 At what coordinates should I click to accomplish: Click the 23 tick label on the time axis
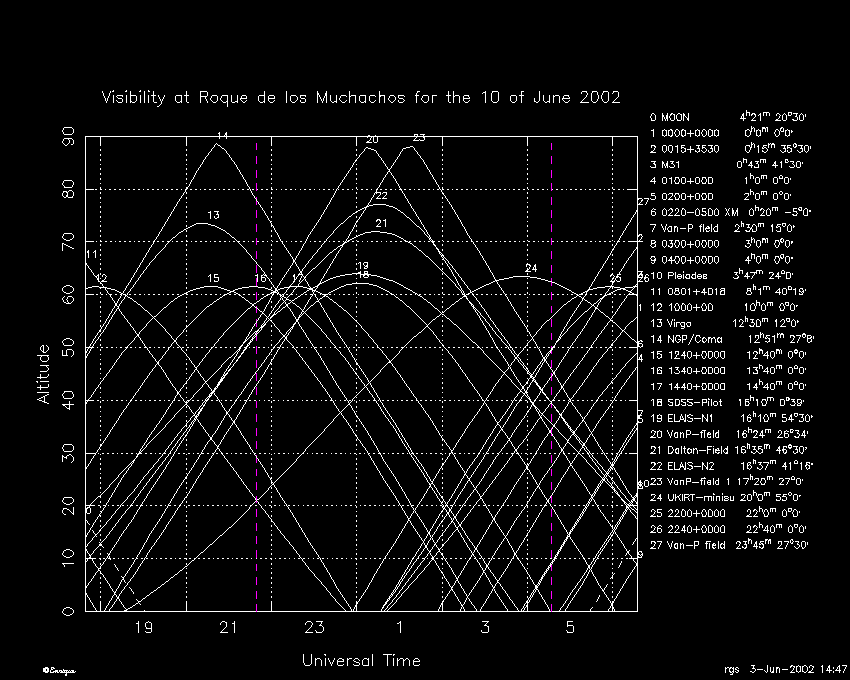315,628
